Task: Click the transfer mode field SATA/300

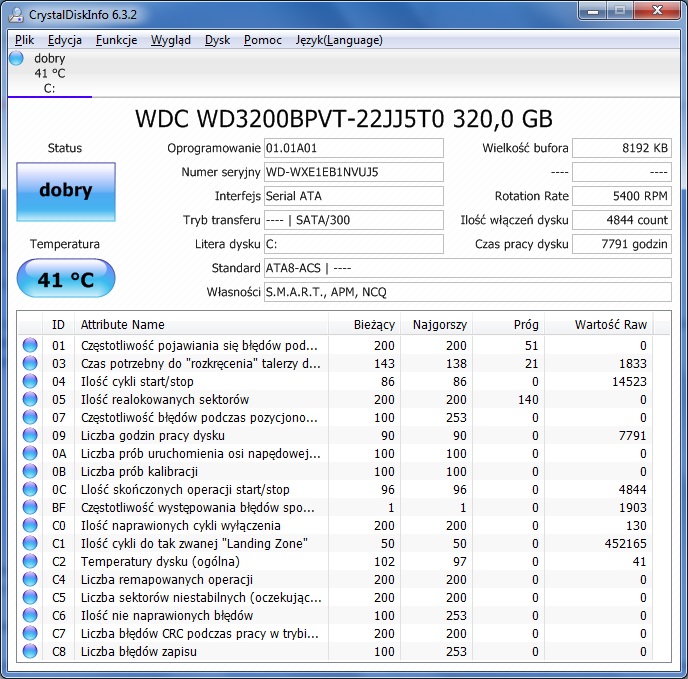Action: click(x=354, y=220)
